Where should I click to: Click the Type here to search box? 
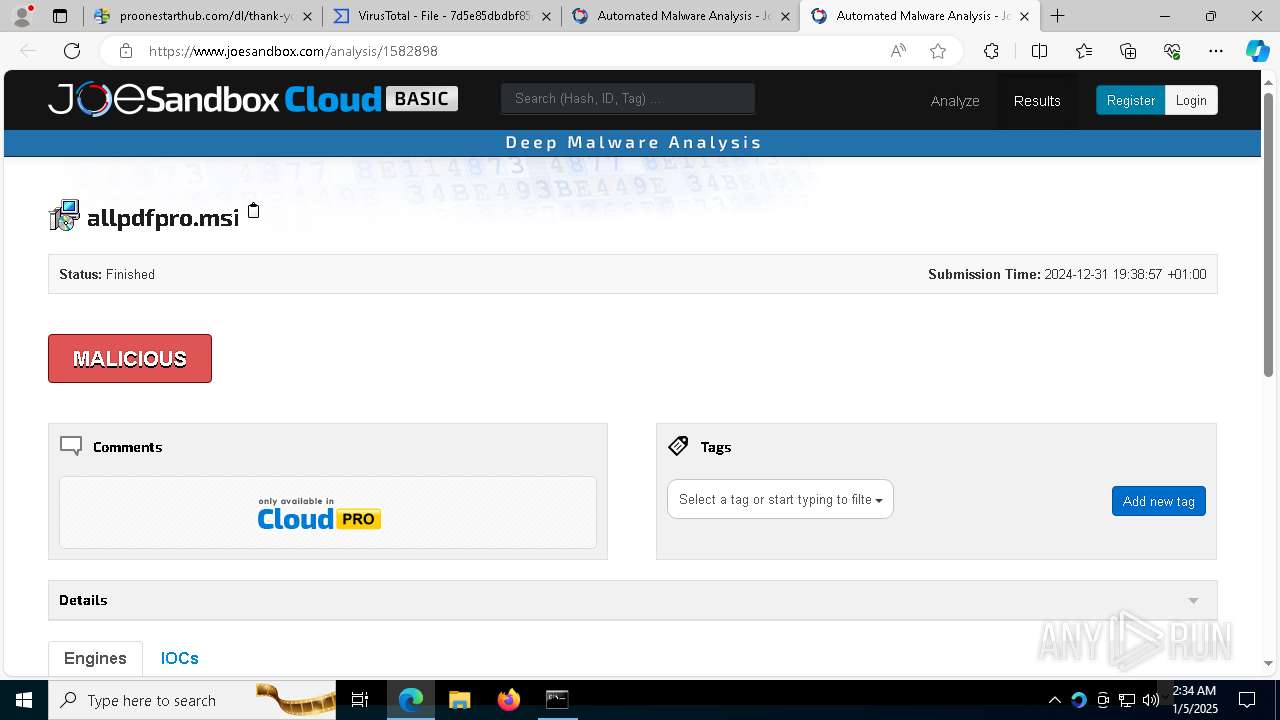pos(193,700)
